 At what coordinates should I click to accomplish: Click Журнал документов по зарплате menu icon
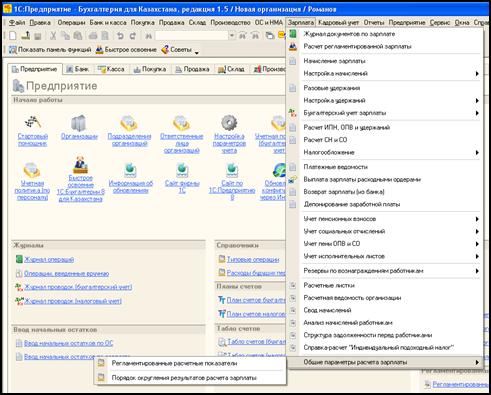[292, 34]
